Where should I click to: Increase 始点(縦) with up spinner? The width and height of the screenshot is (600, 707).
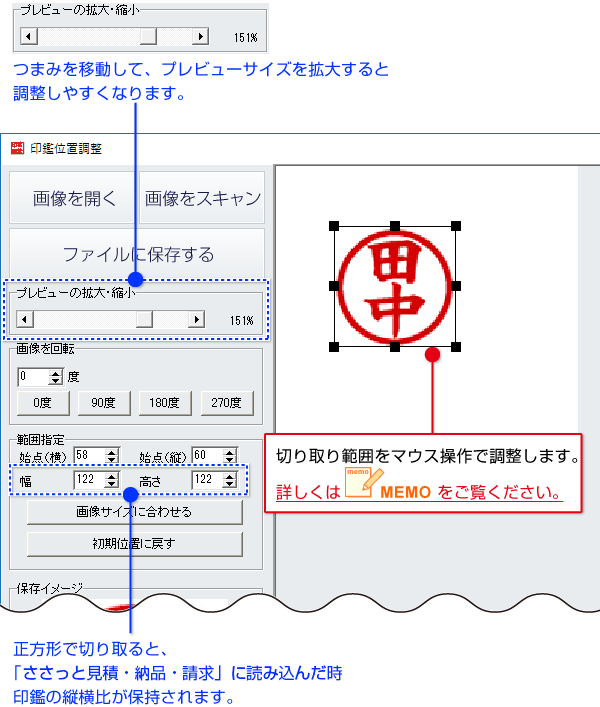pos(230,452)
